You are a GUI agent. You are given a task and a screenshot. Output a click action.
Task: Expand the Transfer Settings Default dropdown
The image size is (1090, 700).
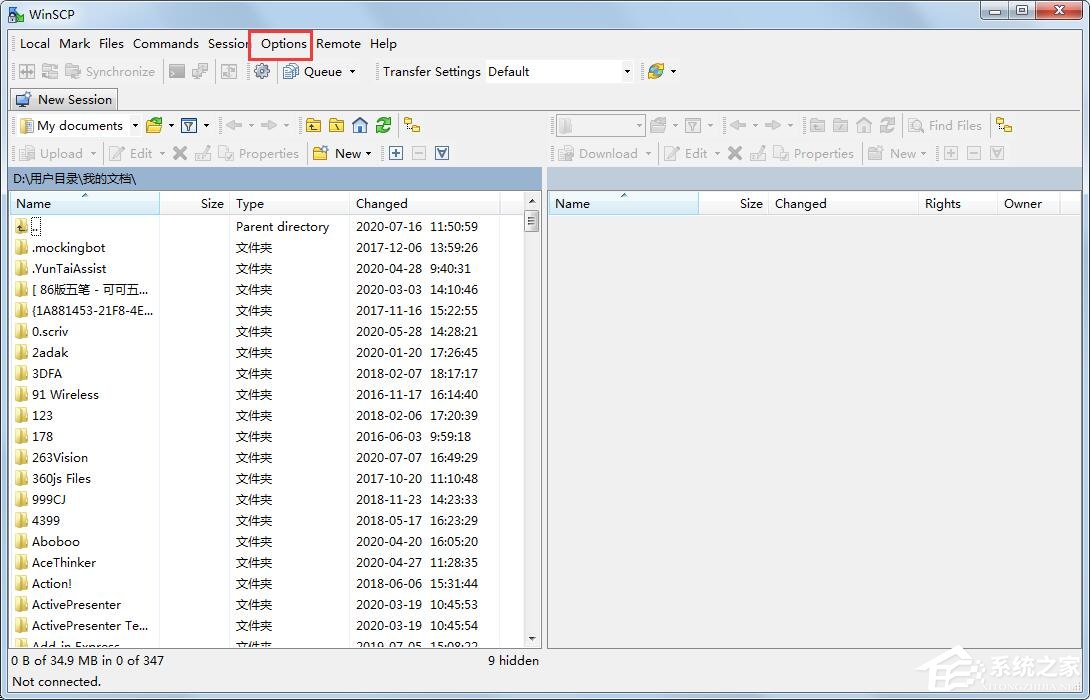coord(627,72)
